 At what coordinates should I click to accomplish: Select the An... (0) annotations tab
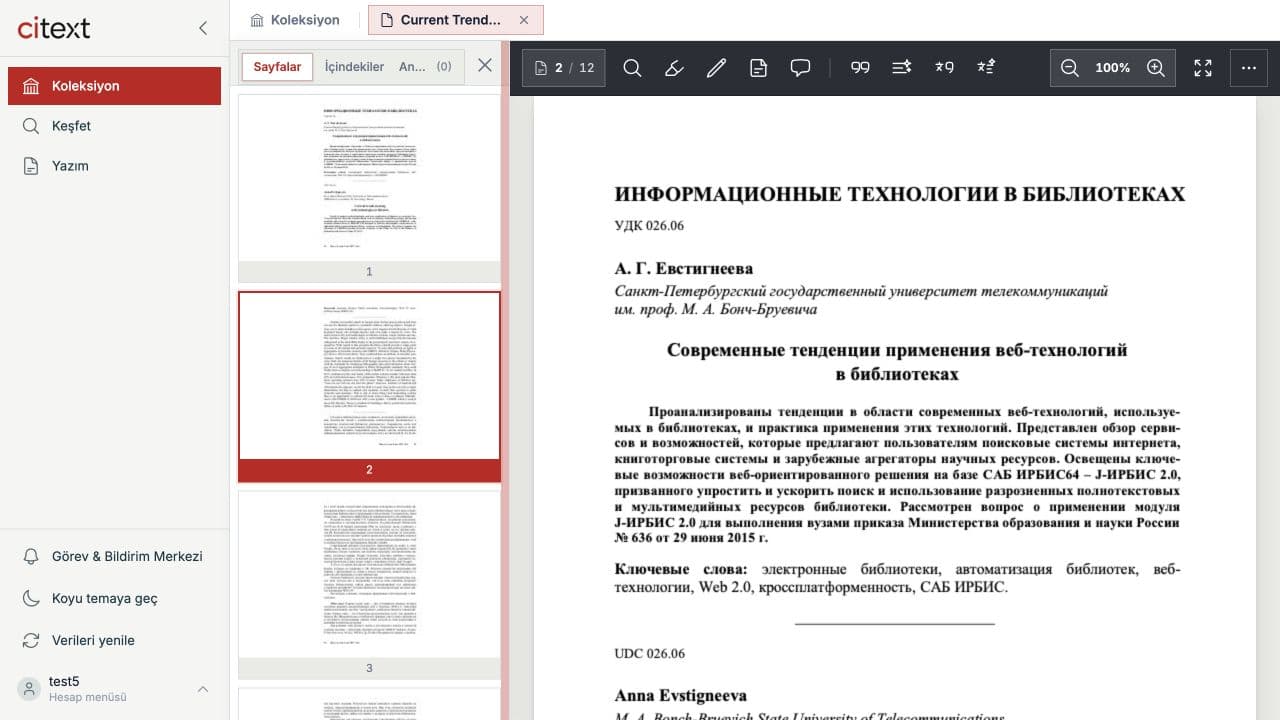(425, 67)
